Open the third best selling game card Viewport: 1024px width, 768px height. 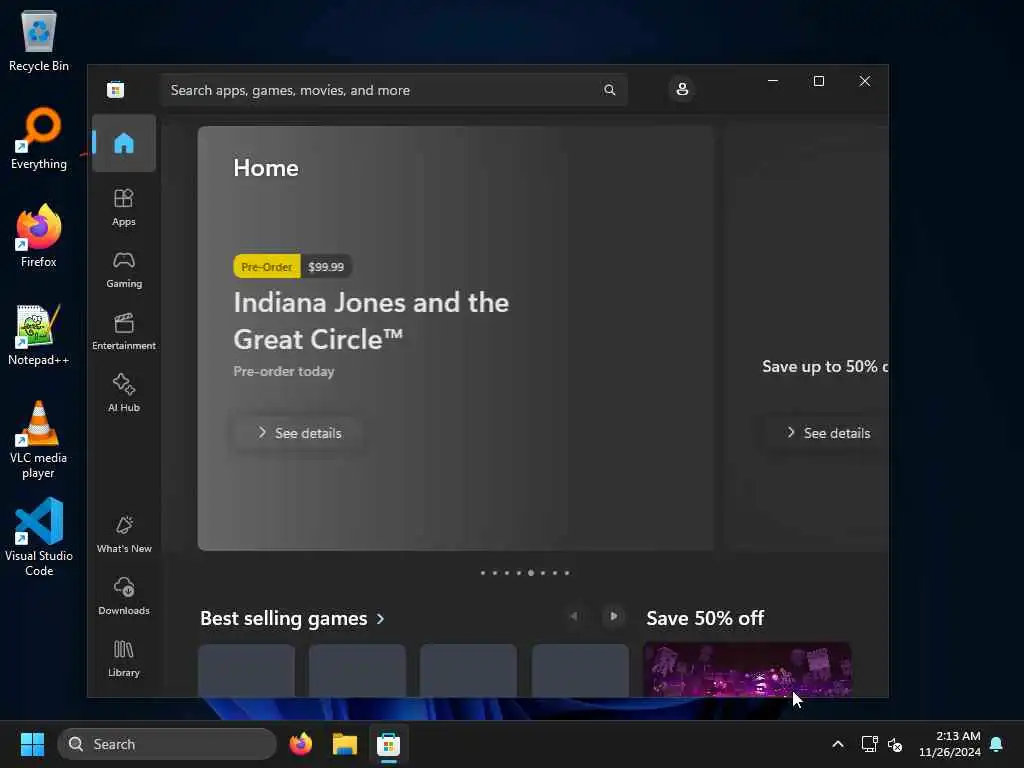point(468,671)
